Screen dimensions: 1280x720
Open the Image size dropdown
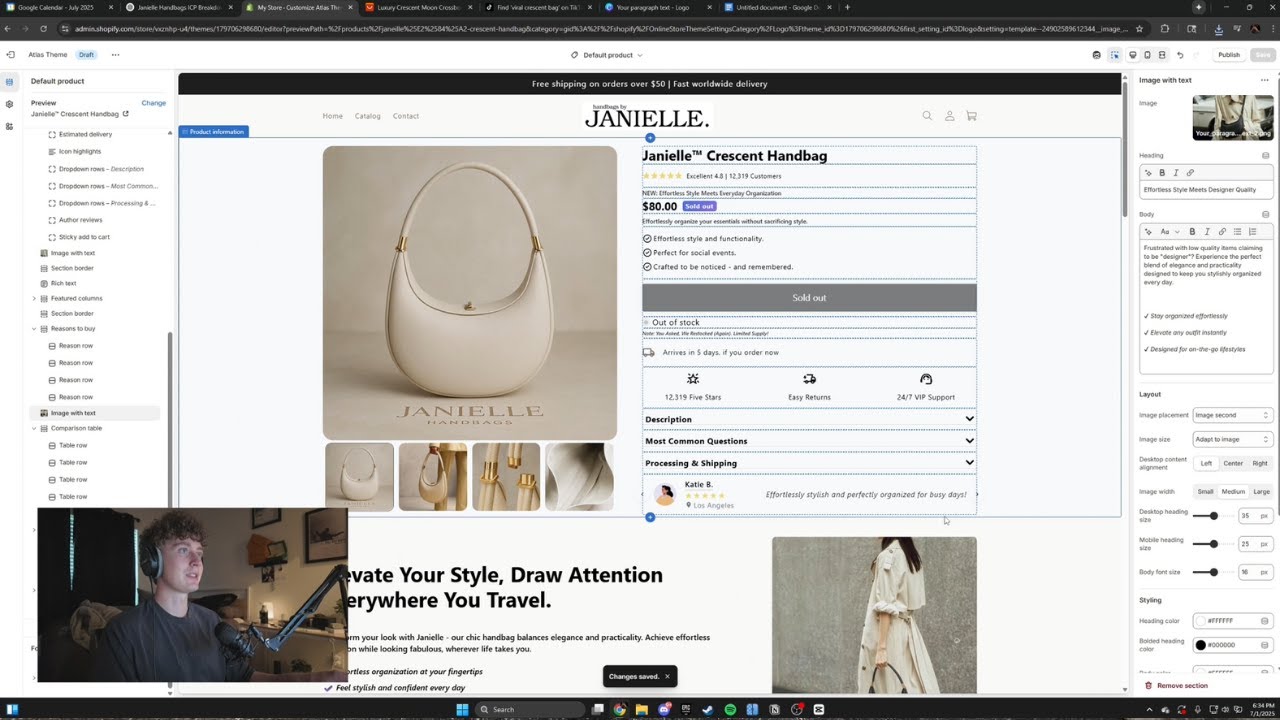coord(1232,439)
